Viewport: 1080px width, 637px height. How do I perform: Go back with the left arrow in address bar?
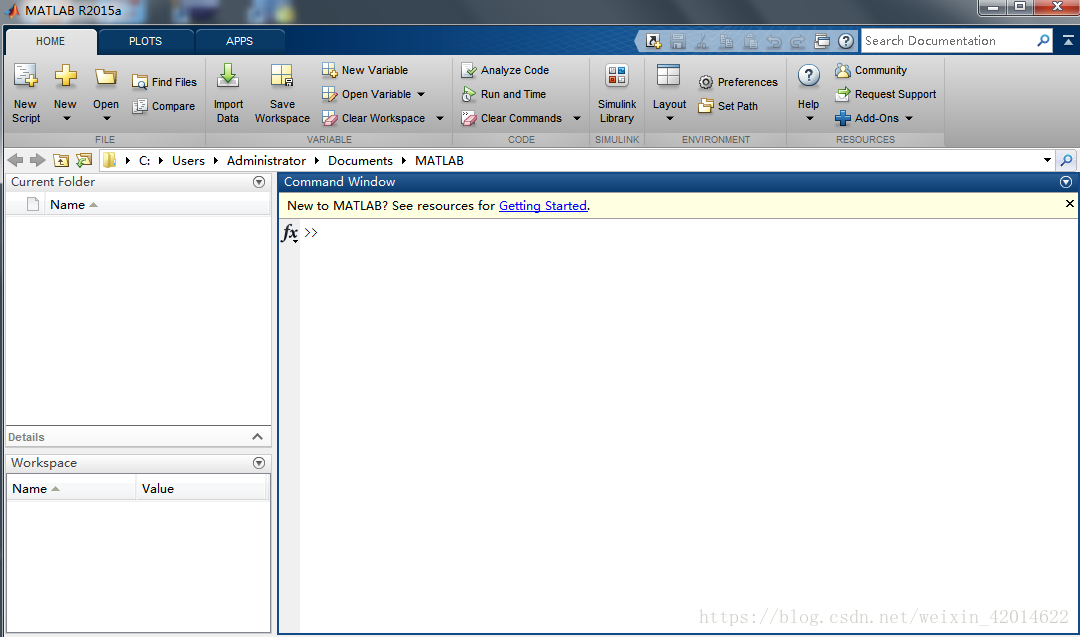tap(15, 160)
